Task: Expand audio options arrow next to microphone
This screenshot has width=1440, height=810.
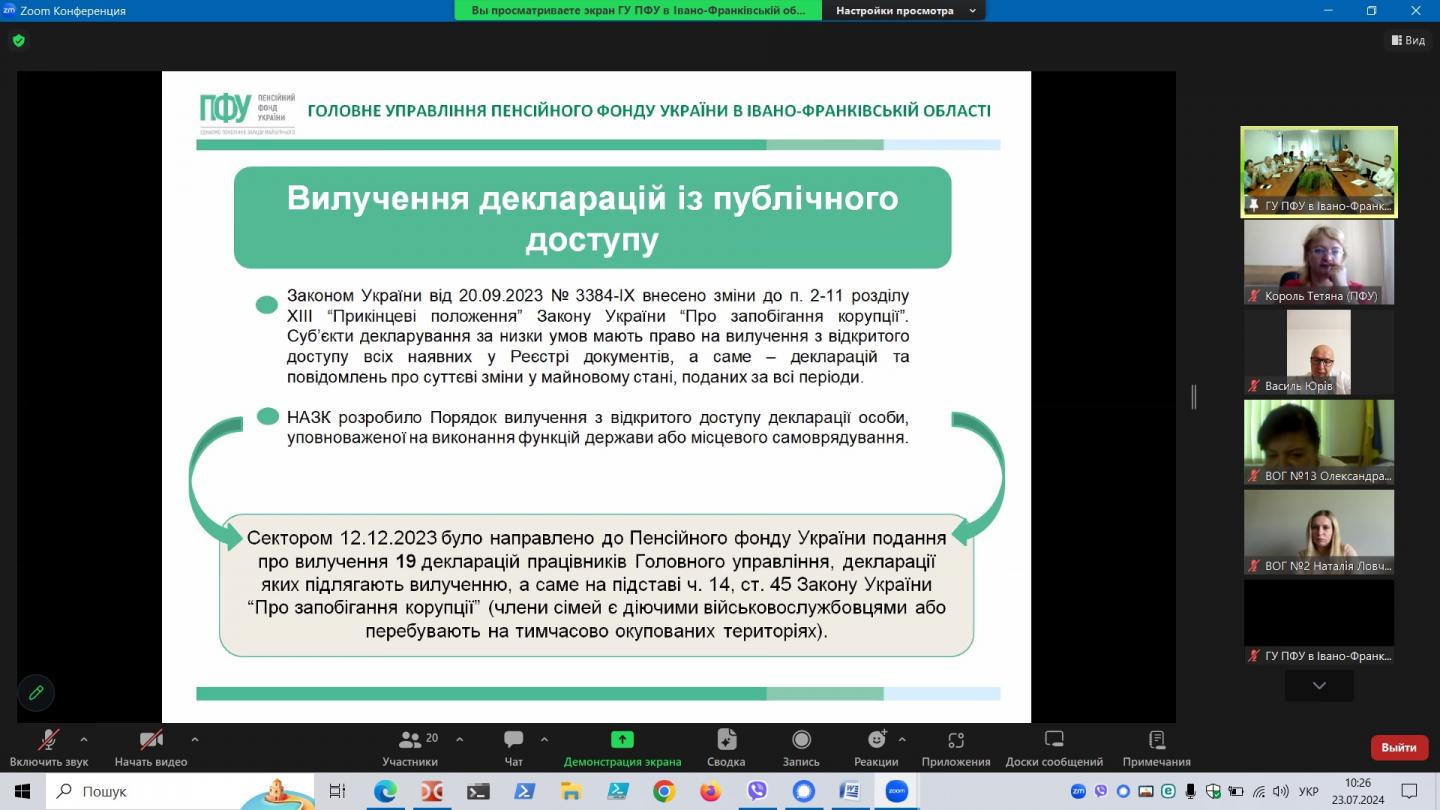Action: coord(84,740)
